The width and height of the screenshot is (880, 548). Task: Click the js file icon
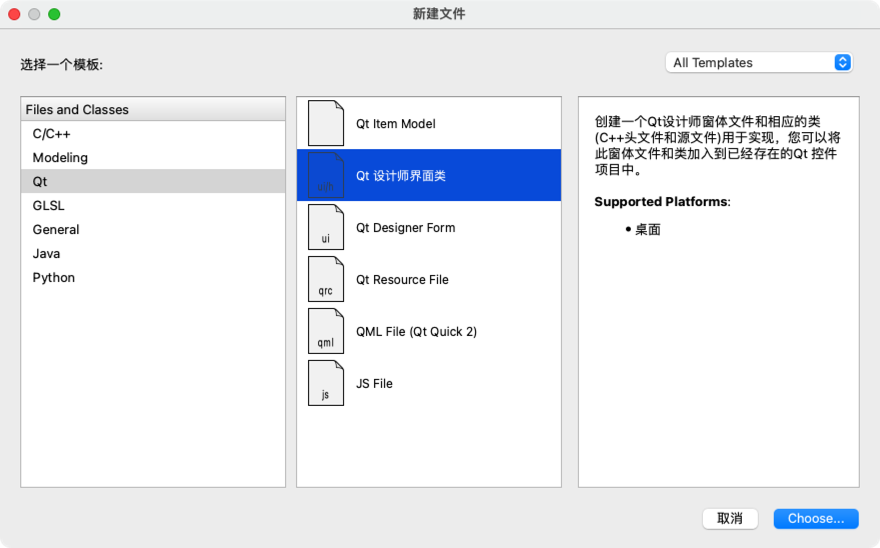[326, 383]
